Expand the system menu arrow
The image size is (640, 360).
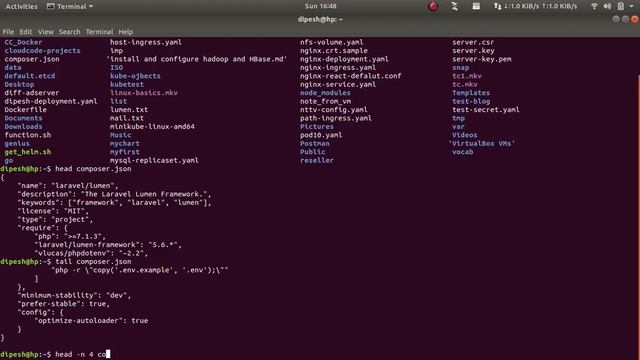[x=631, y=7]
